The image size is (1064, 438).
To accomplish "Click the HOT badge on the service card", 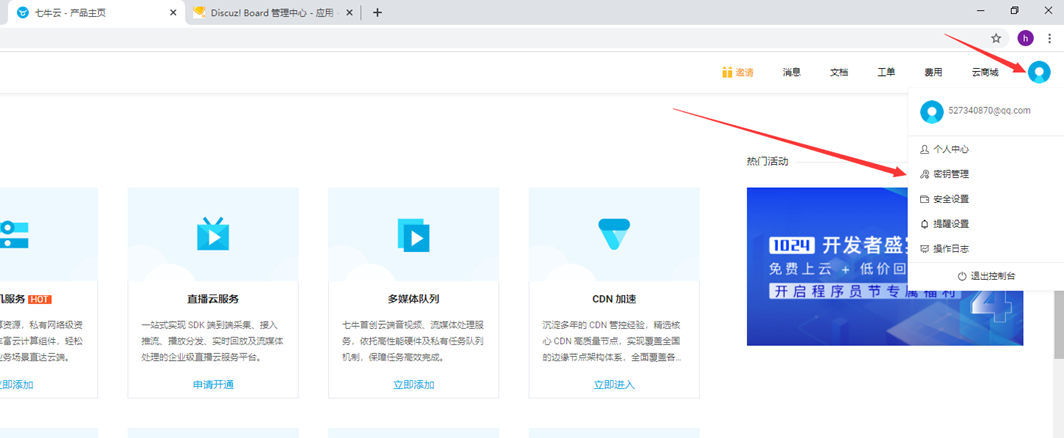I will coord(40,299).
